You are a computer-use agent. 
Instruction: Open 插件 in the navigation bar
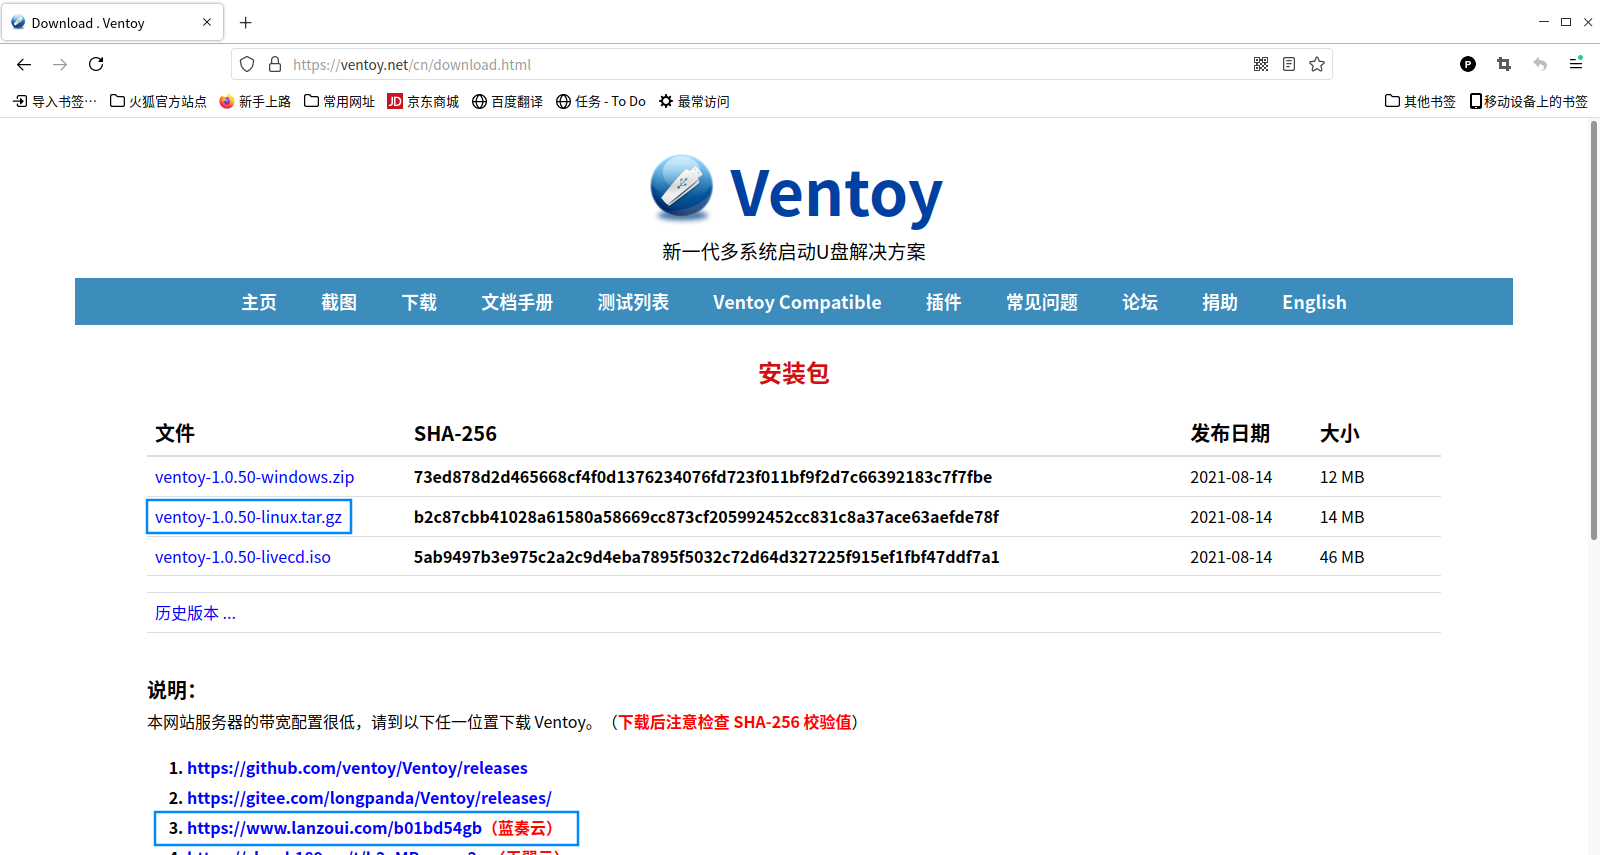943,302
